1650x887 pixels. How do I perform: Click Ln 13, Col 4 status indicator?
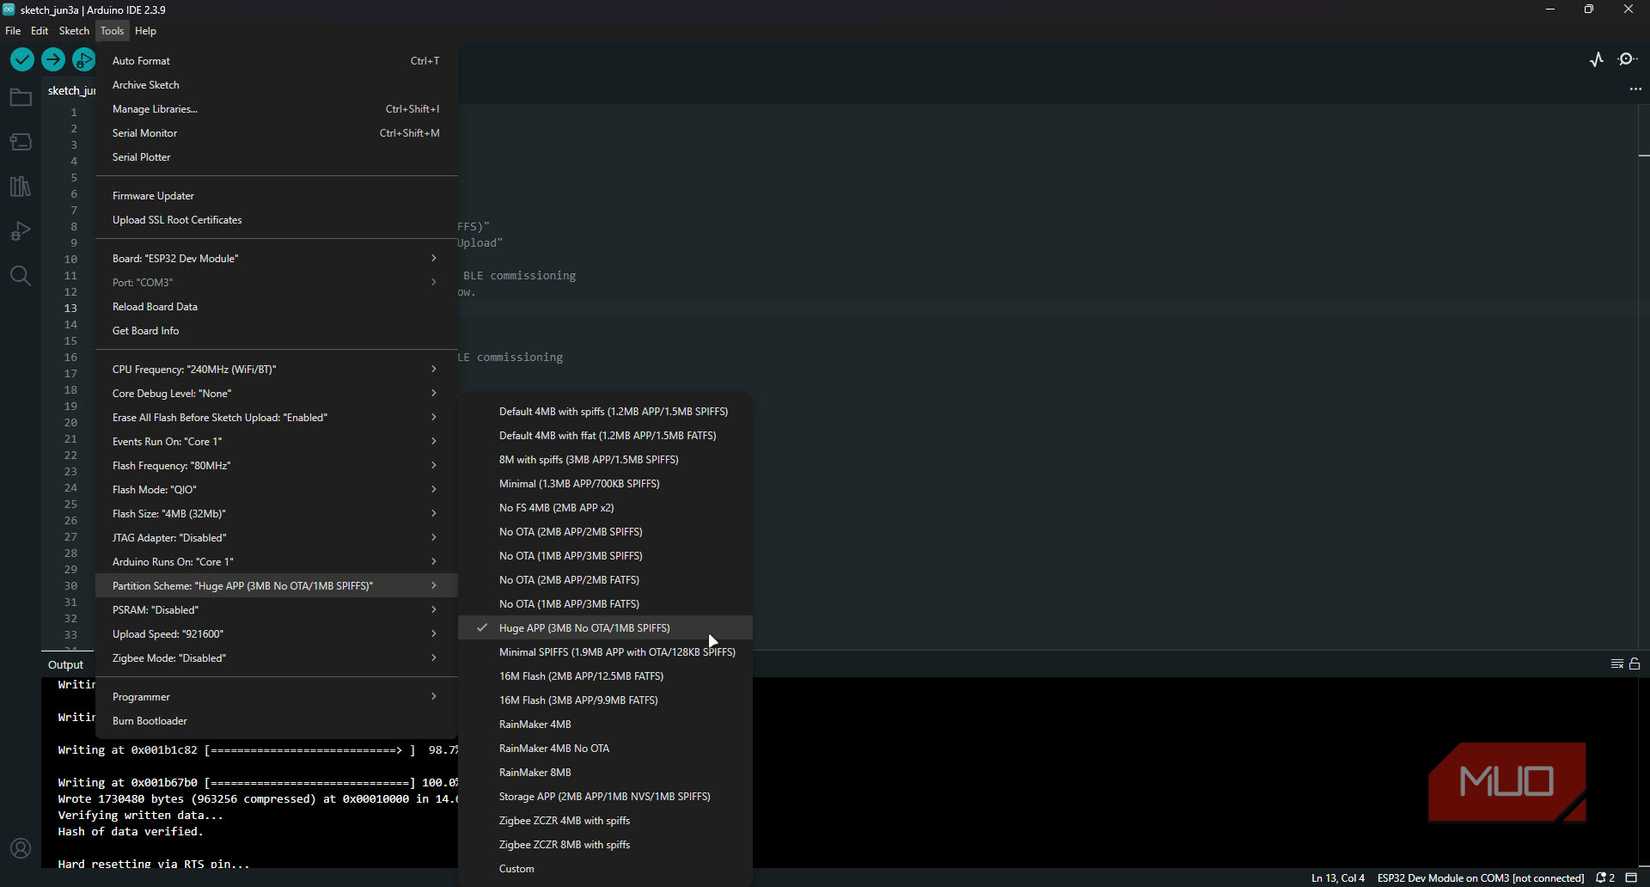point(1338,878)
